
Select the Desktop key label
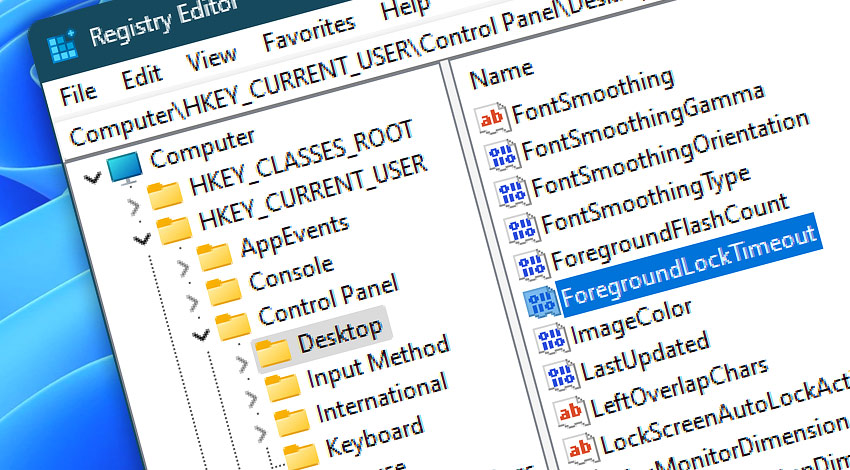click(340, 336)
